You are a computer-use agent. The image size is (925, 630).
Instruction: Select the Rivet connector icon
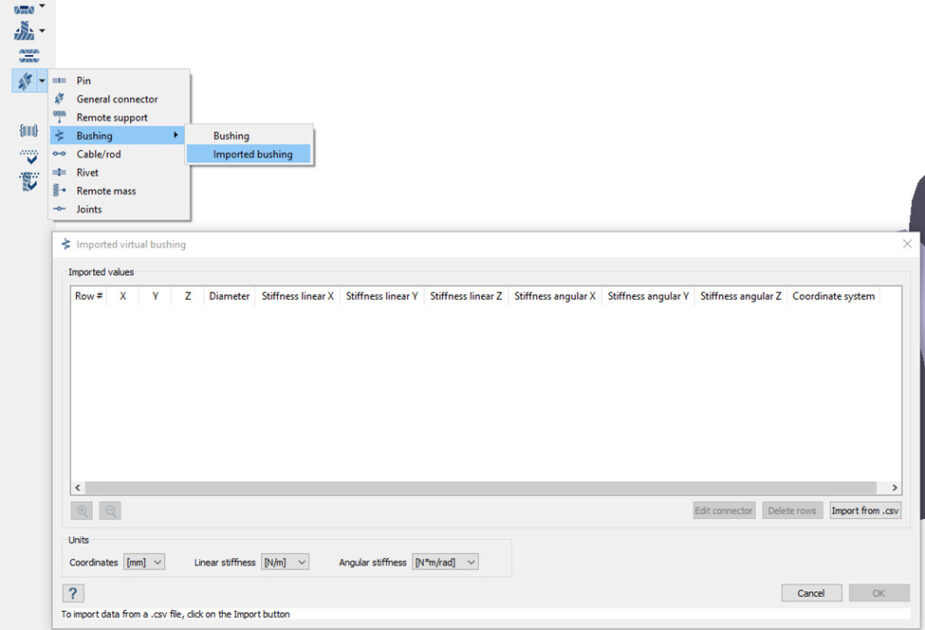coord(59,172)
